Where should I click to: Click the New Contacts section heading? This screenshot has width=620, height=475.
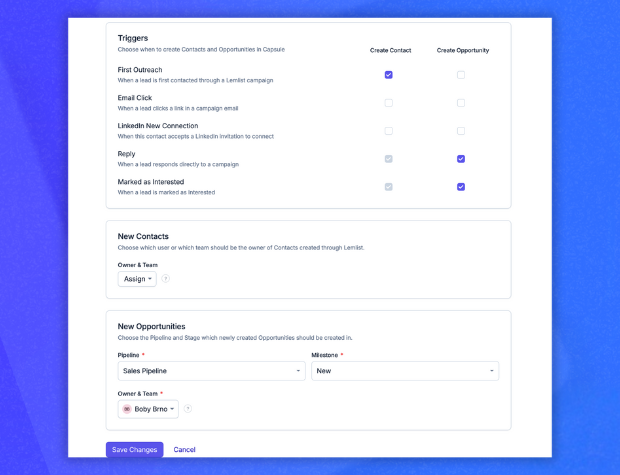tap(143, 236)
